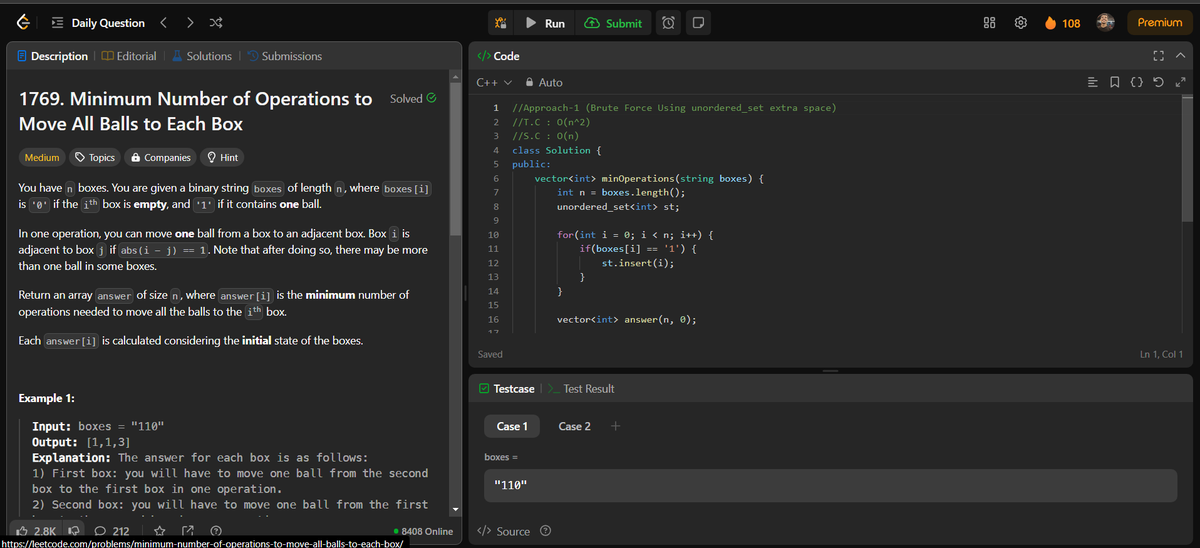Image resolution: width=1200 pixels, height=548 pixels.
Task: Share the problem link icon
Action: click(189, 531)
